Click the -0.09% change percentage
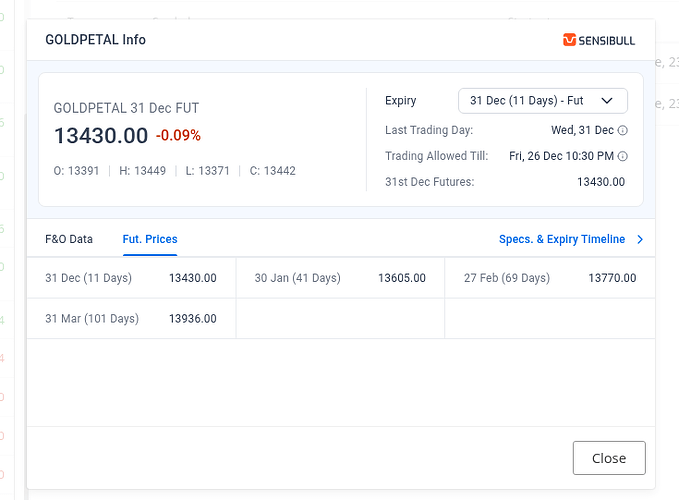Viewport: 679px width, 500px height. pyautogui.click(x=178, y=136)
